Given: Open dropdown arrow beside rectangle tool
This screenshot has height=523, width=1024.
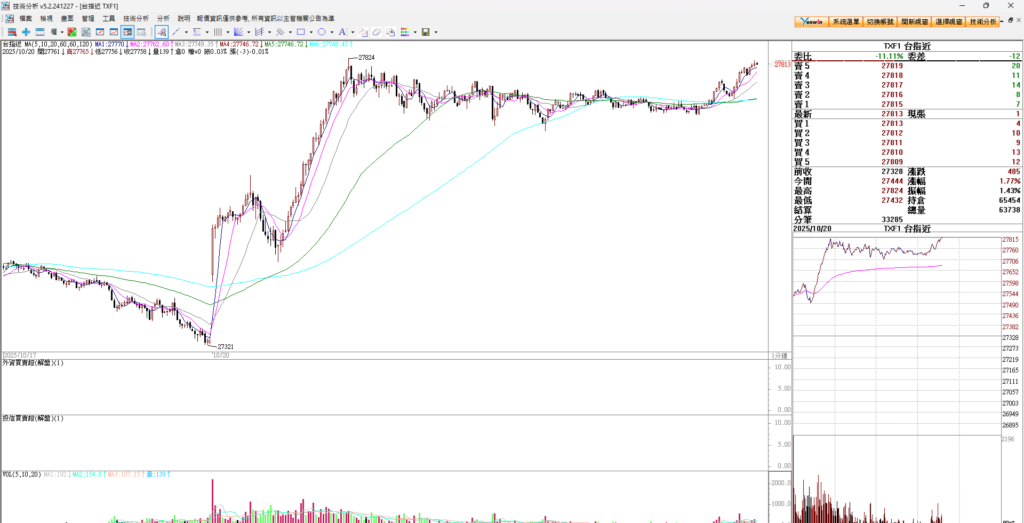Looking at the screenshot, I should [x=311, y=32].
